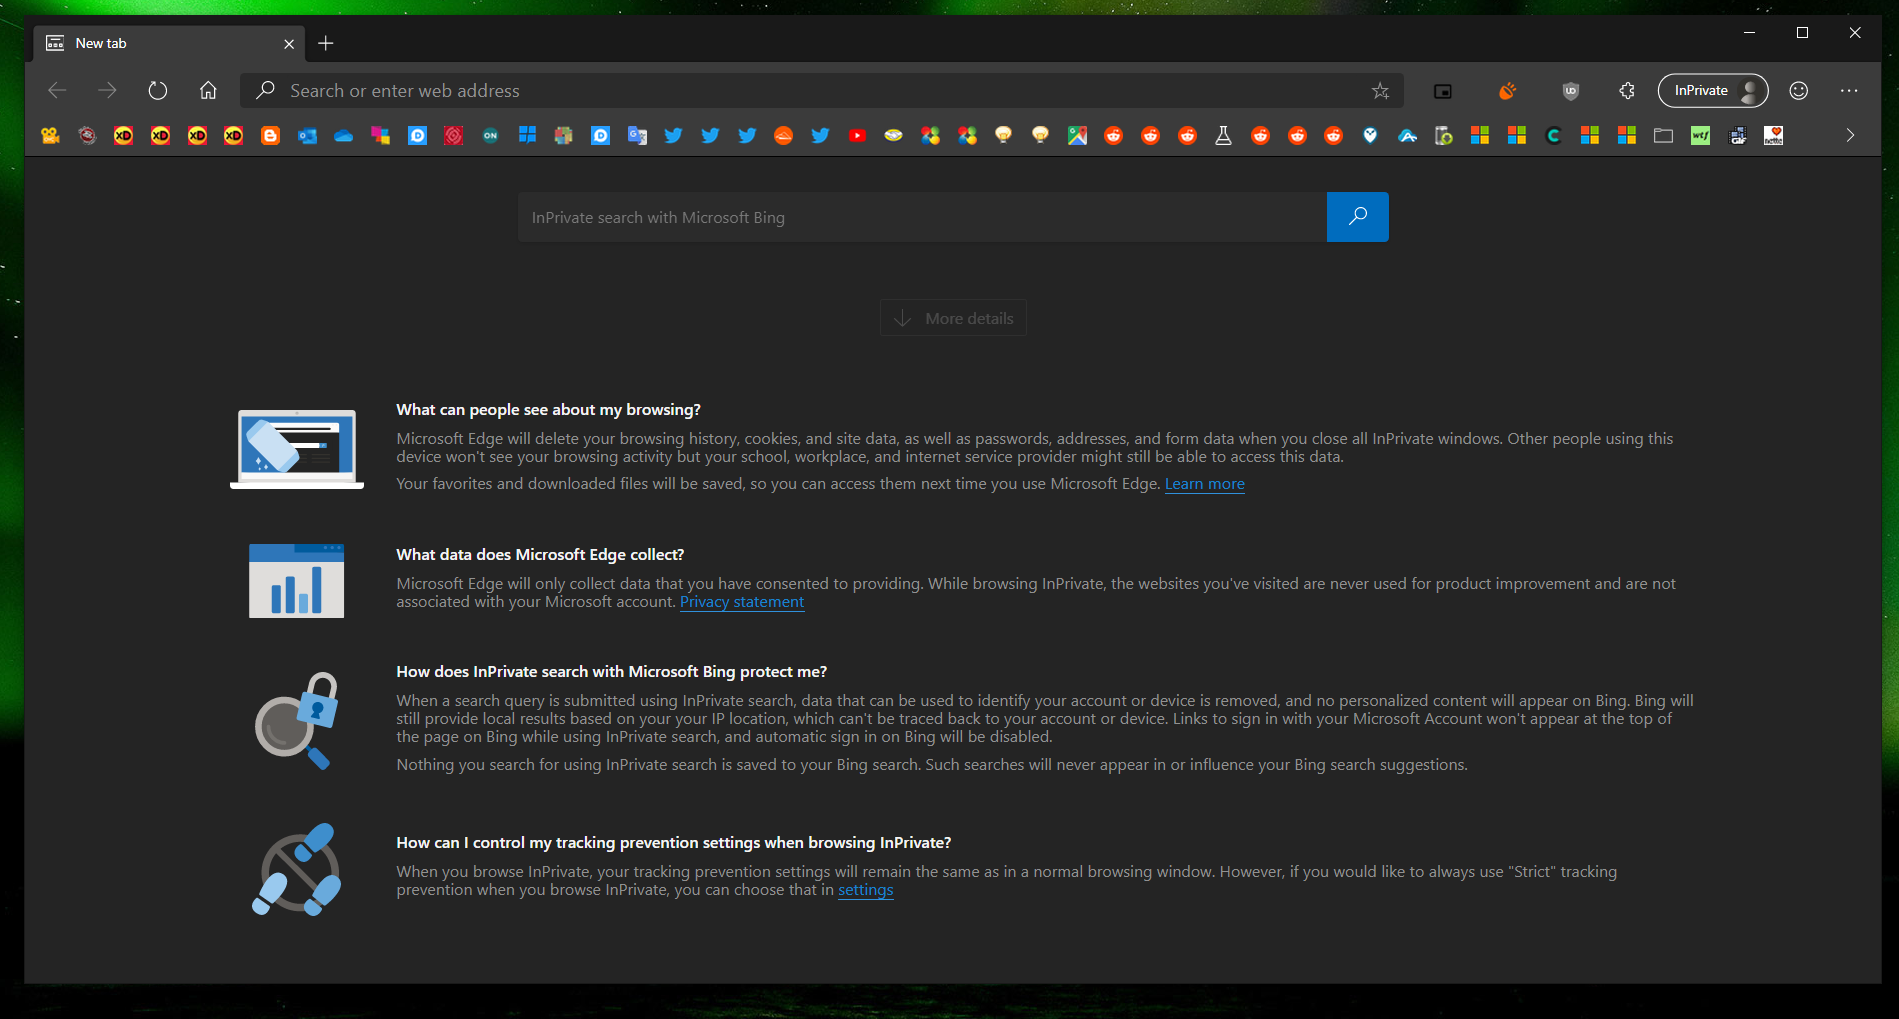Viewport: 1899px width, 1019px height.
Task: Open the YouTube favorite
Action: click(x=857, y=136)
